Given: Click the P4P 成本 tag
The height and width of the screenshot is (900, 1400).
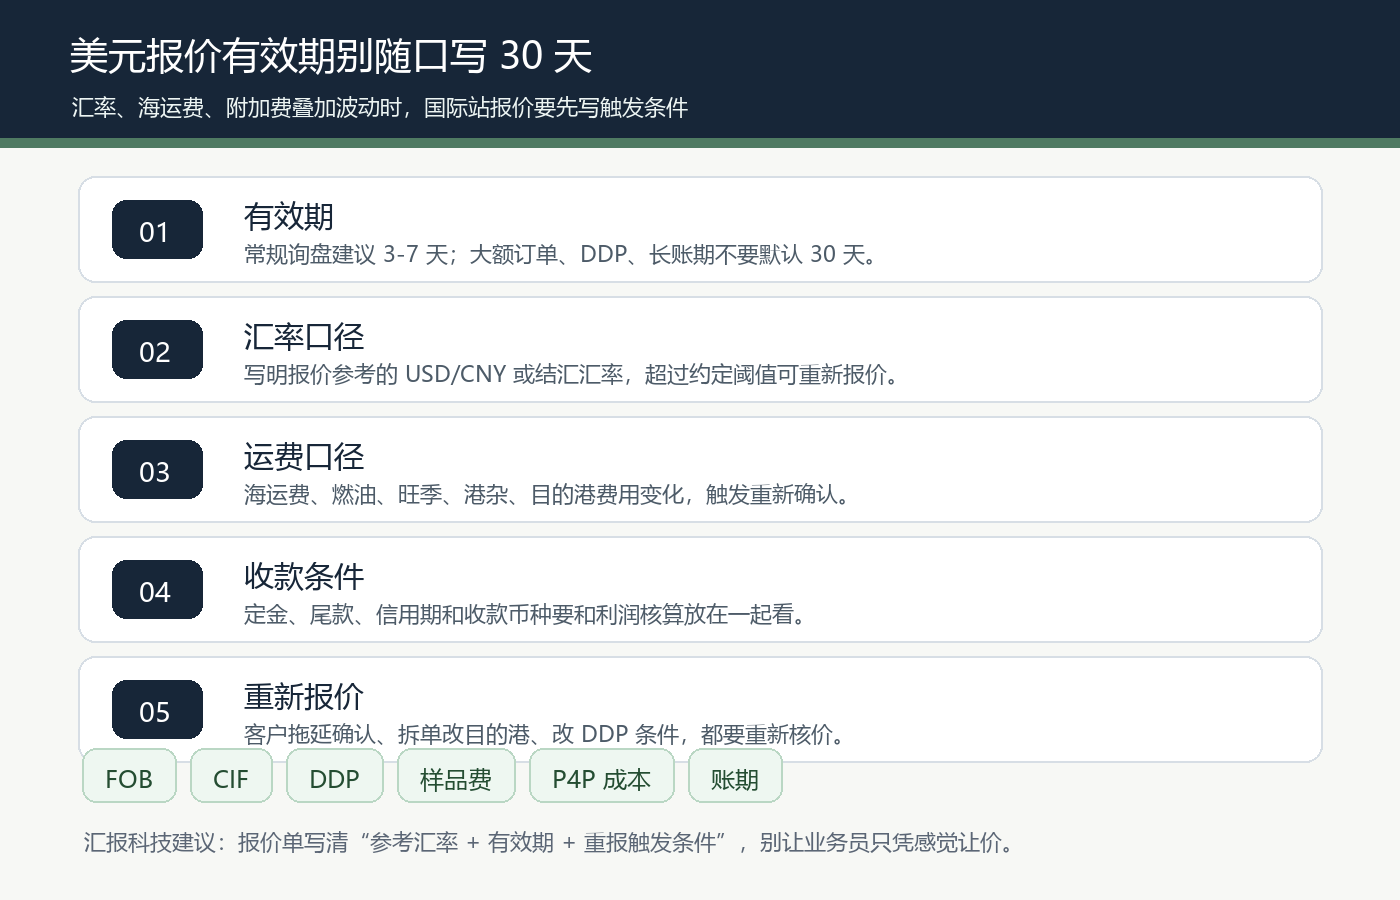Looking at the screenshot, I should (602, 776).
